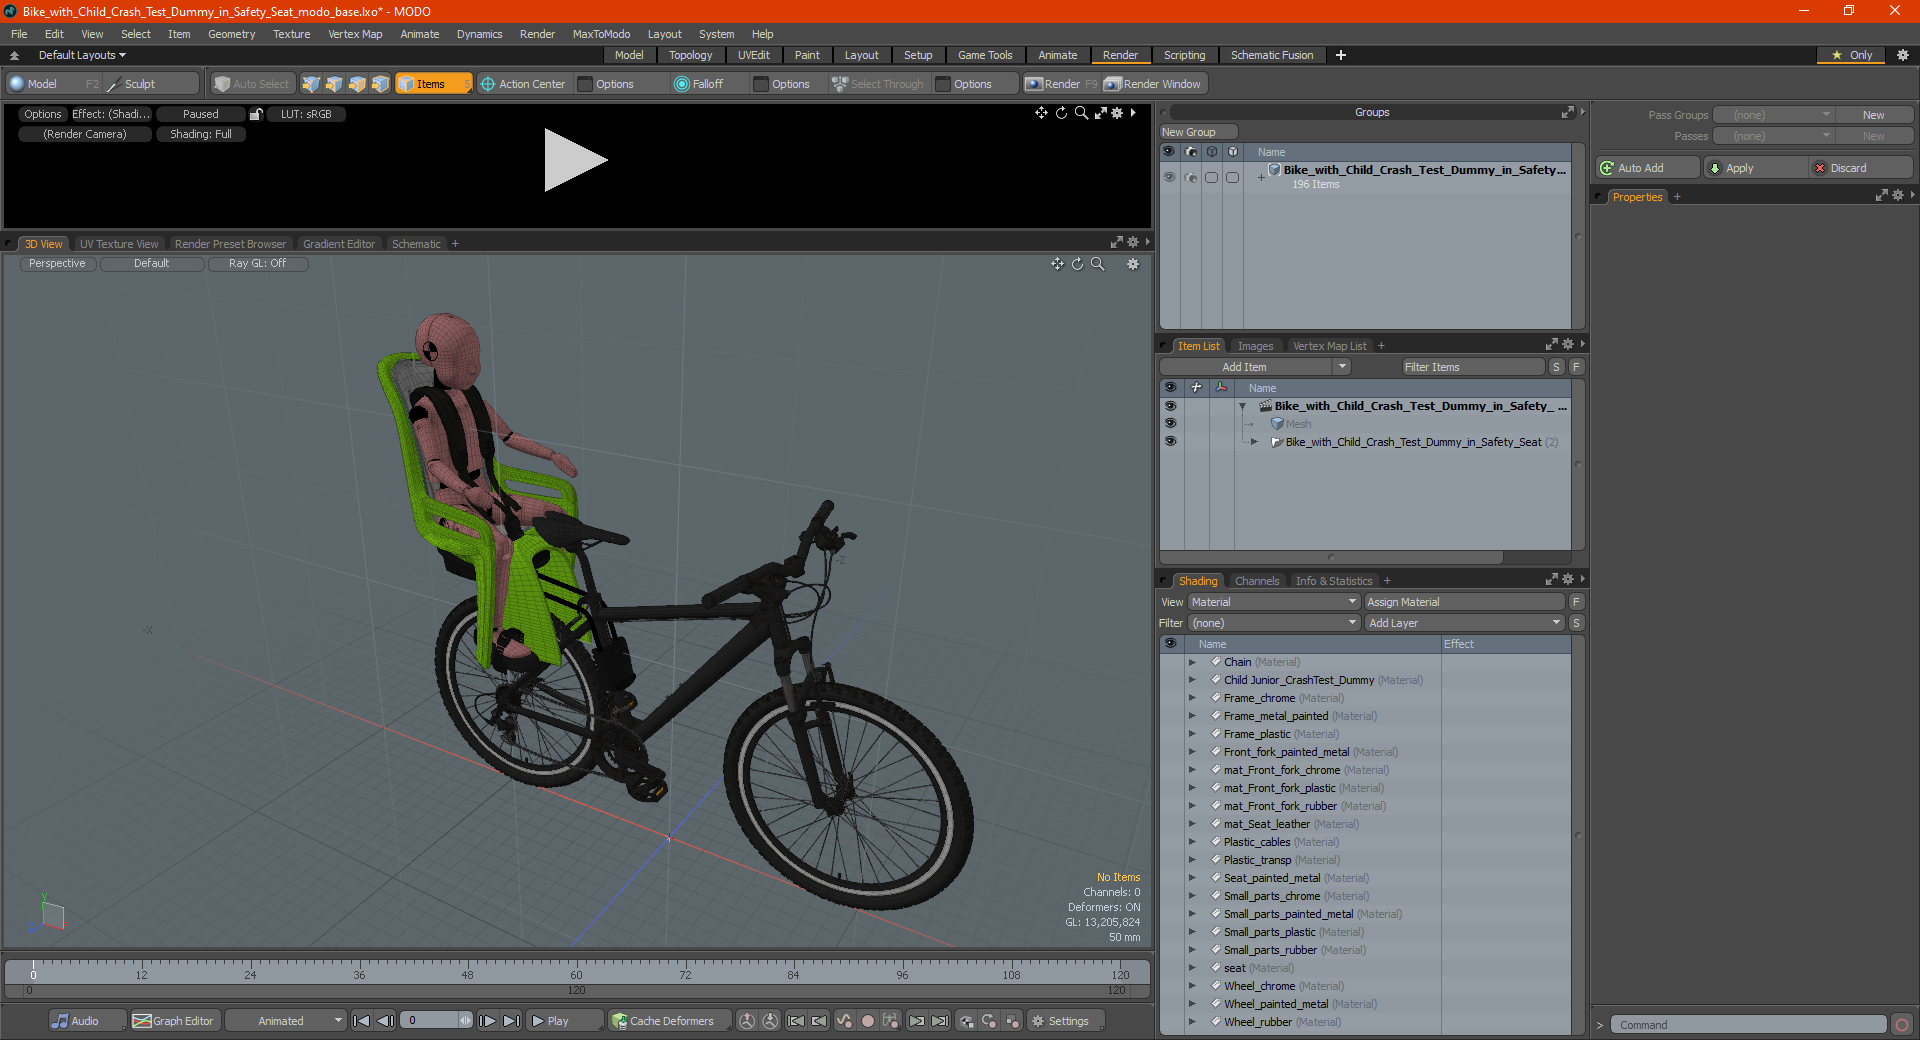Viewport: 1920px width, 1040px height.
Task: Switch to Topology layout tab
Action: click(x=690, y=55)
